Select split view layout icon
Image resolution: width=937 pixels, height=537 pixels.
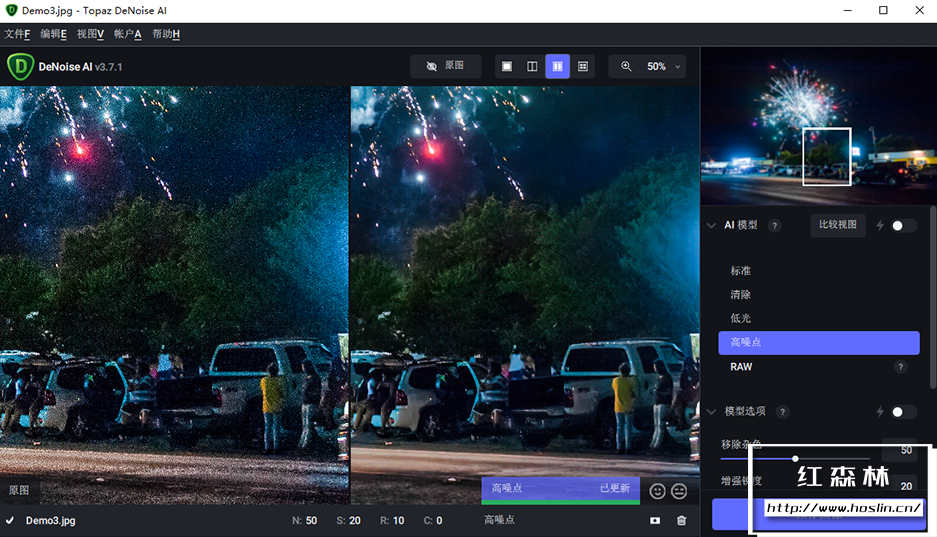532,66
